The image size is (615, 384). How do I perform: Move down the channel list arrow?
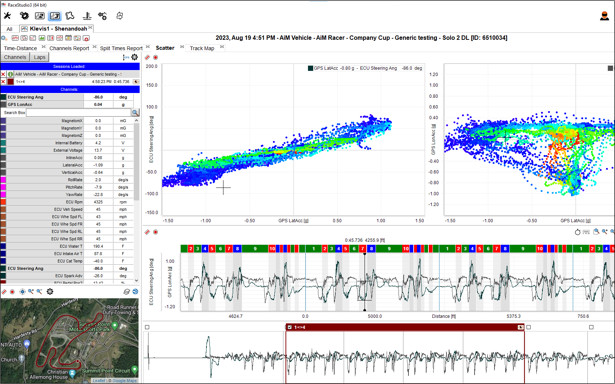coord(136,280)
